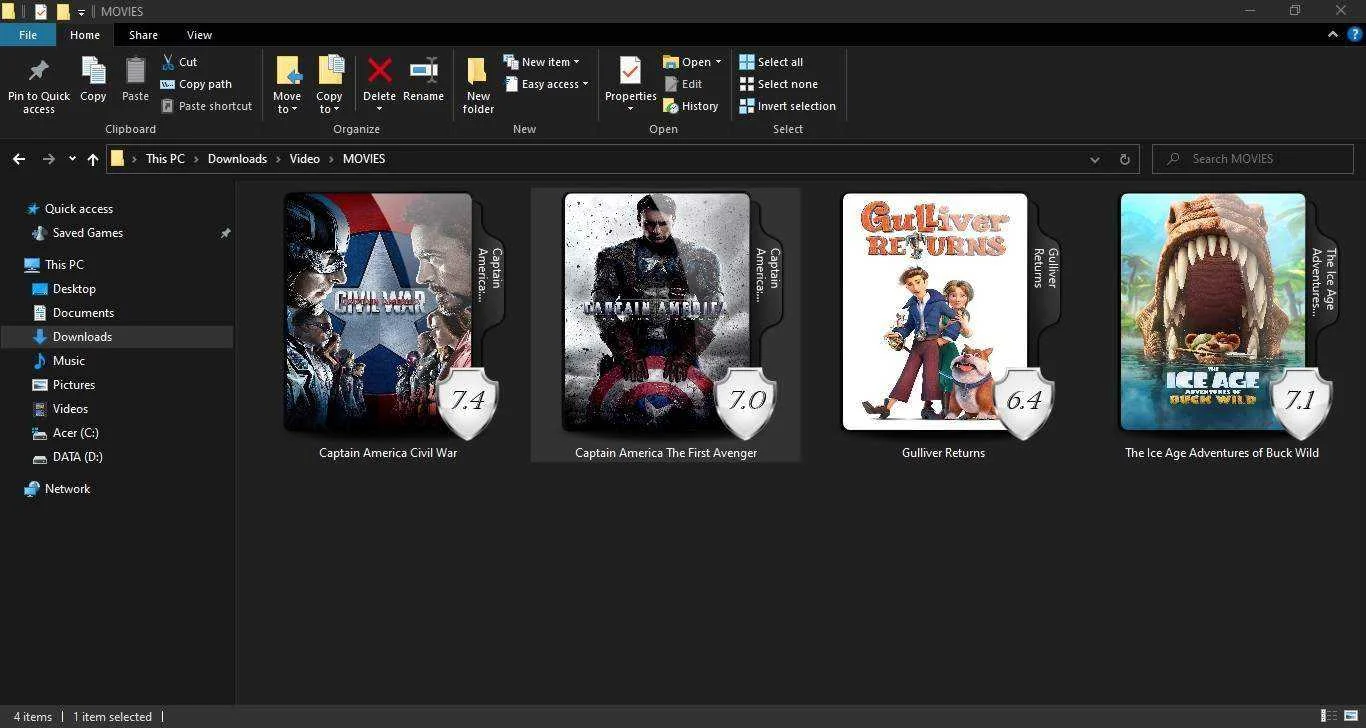
Task: Click the red Delete icon
Action: (379, 71)
